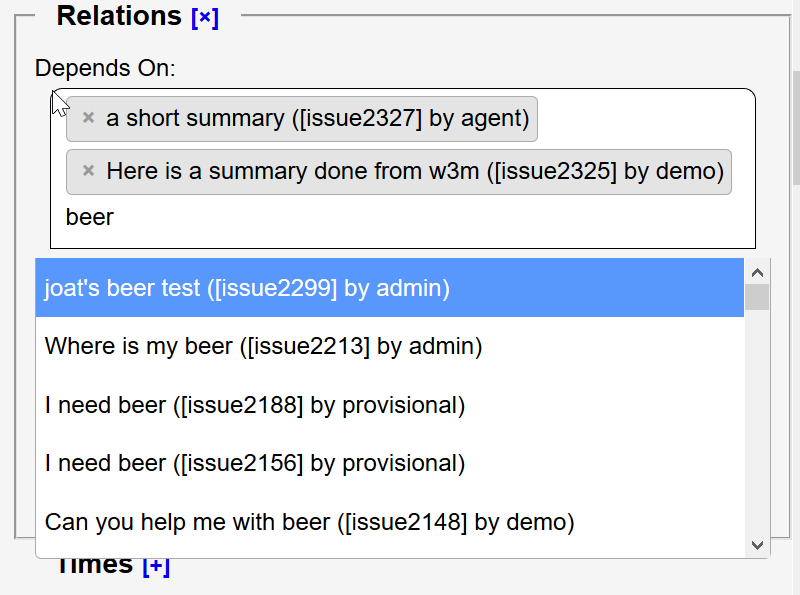Click the suggestion list scroll-down arrow
This screenshot has height=595, width=800.
pos(757,545)
